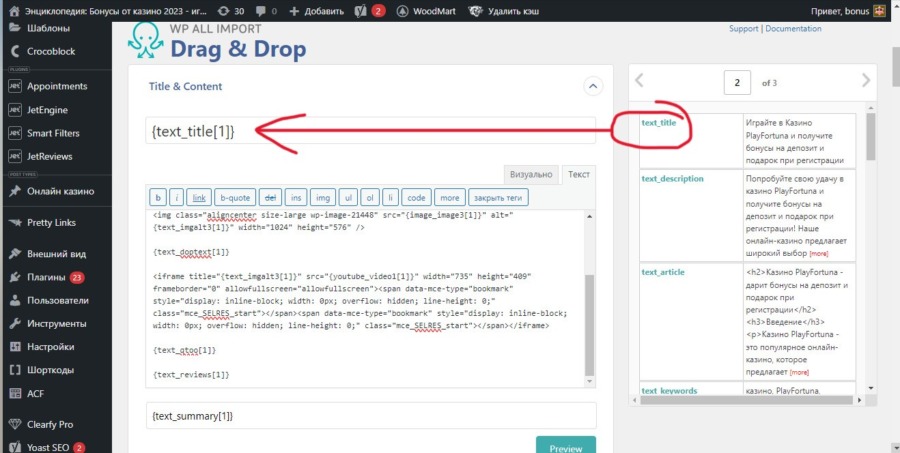Screen dimensions: 900x453
Task: Go to previous record with left arrow
Action: (x=639, y=80)
